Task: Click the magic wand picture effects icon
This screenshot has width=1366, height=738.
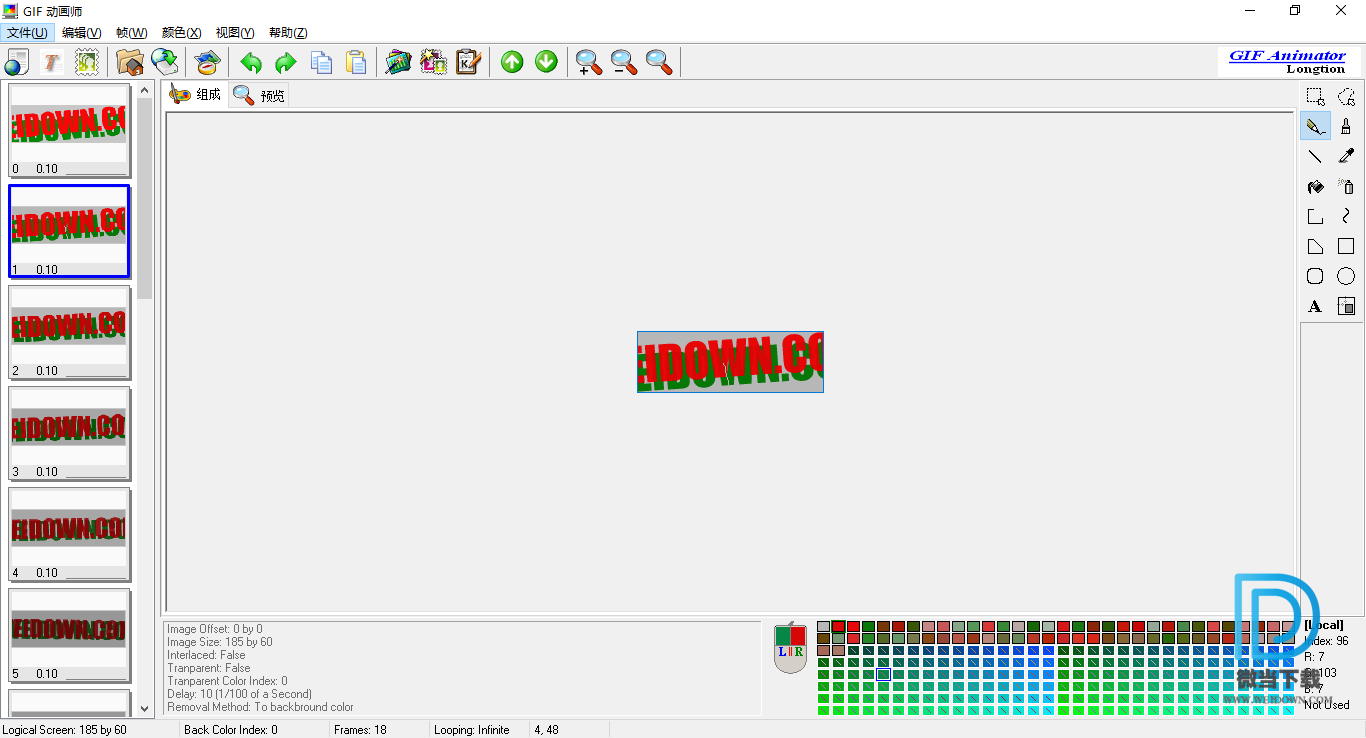Action: (x=434, y=62)
